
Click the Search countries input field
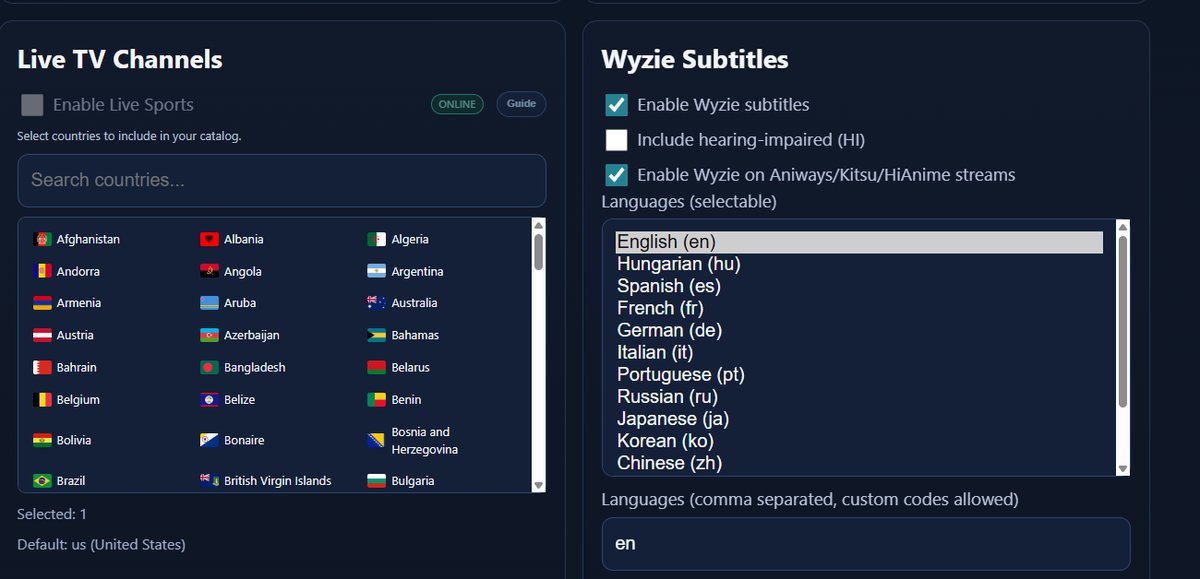coord(282,181)
